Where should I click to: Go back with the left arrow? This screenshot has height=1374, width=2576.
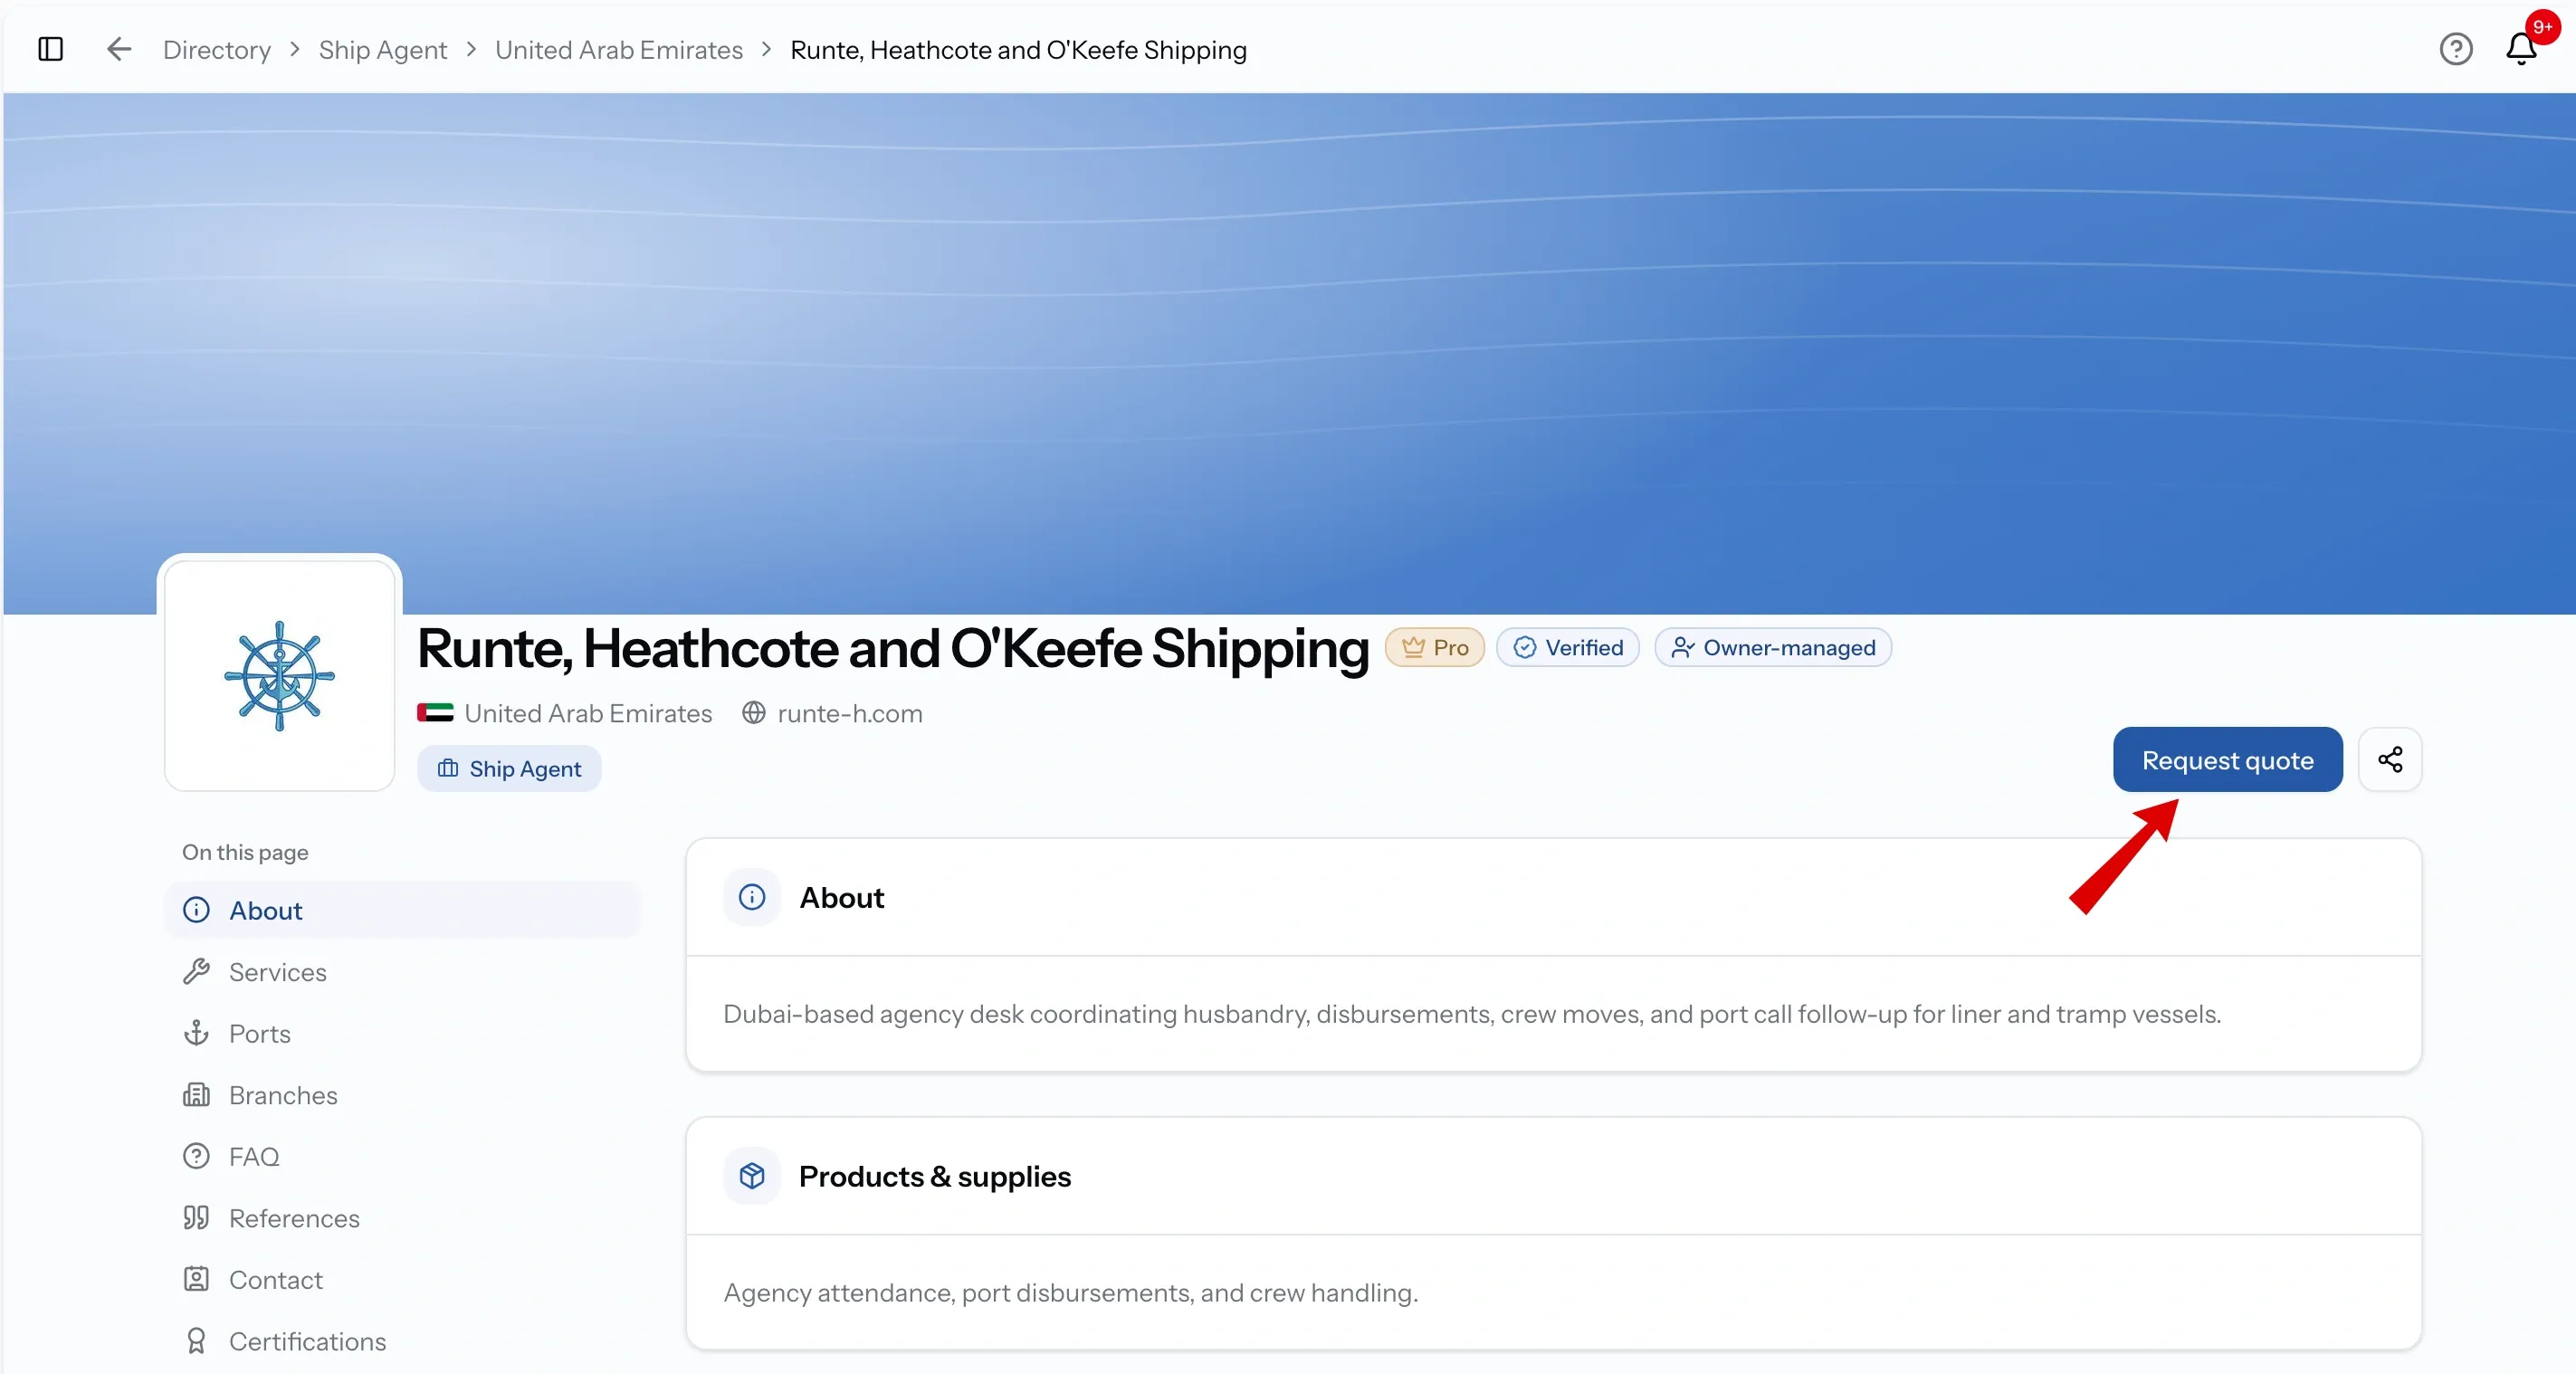click(x=119, y=49)
